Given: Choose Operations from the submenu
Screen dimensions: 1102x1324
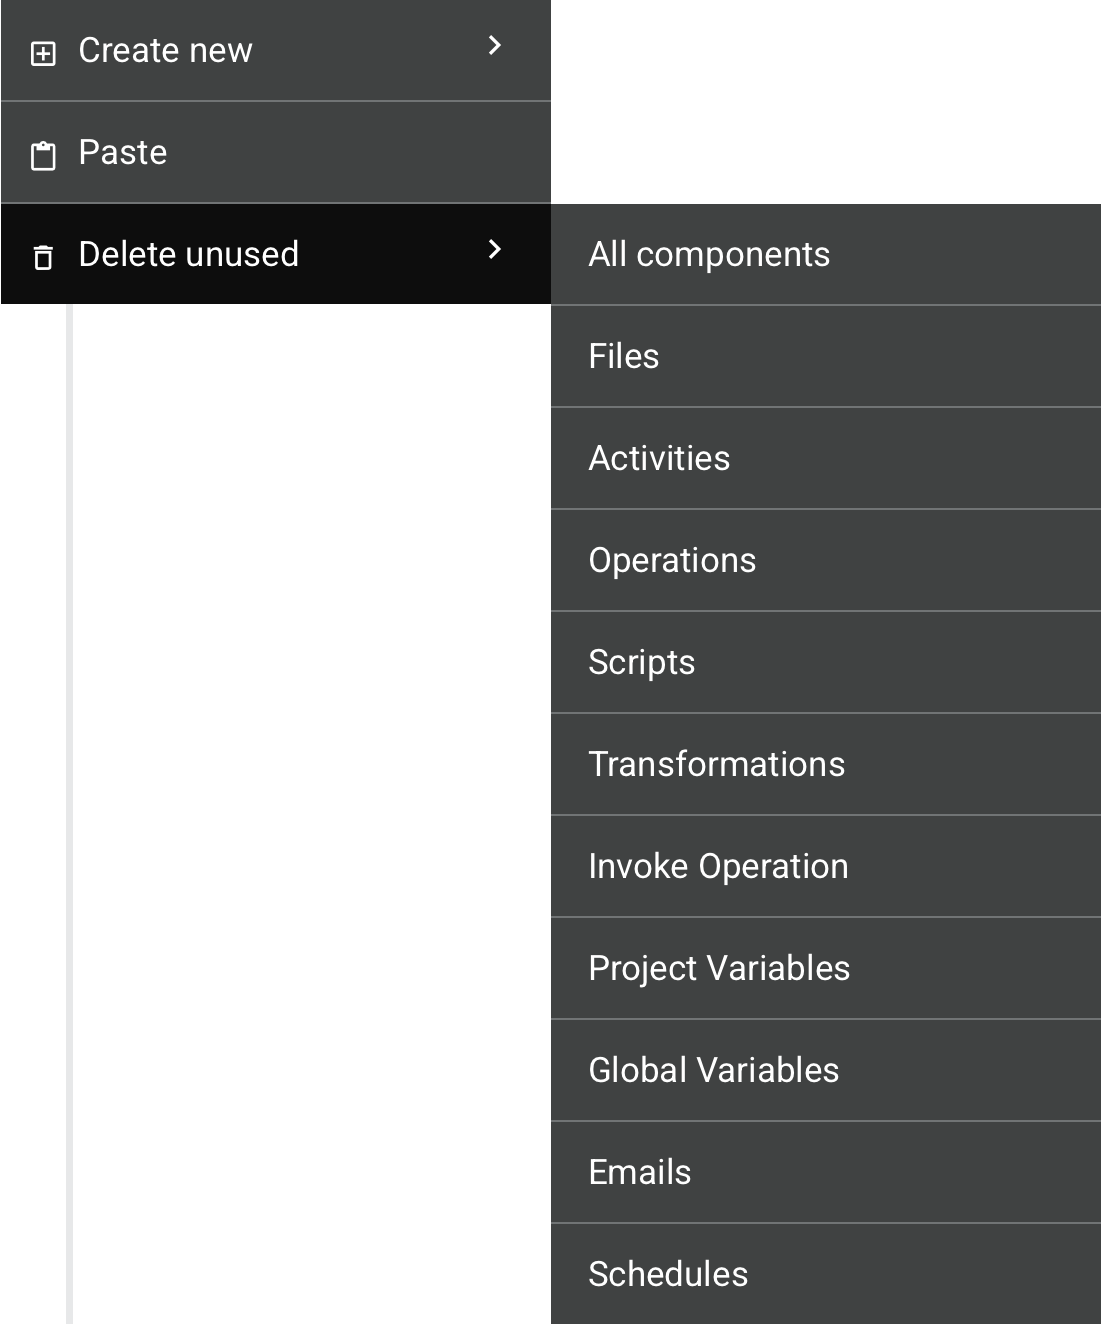Looking at the screenshot, I should 672,561.
